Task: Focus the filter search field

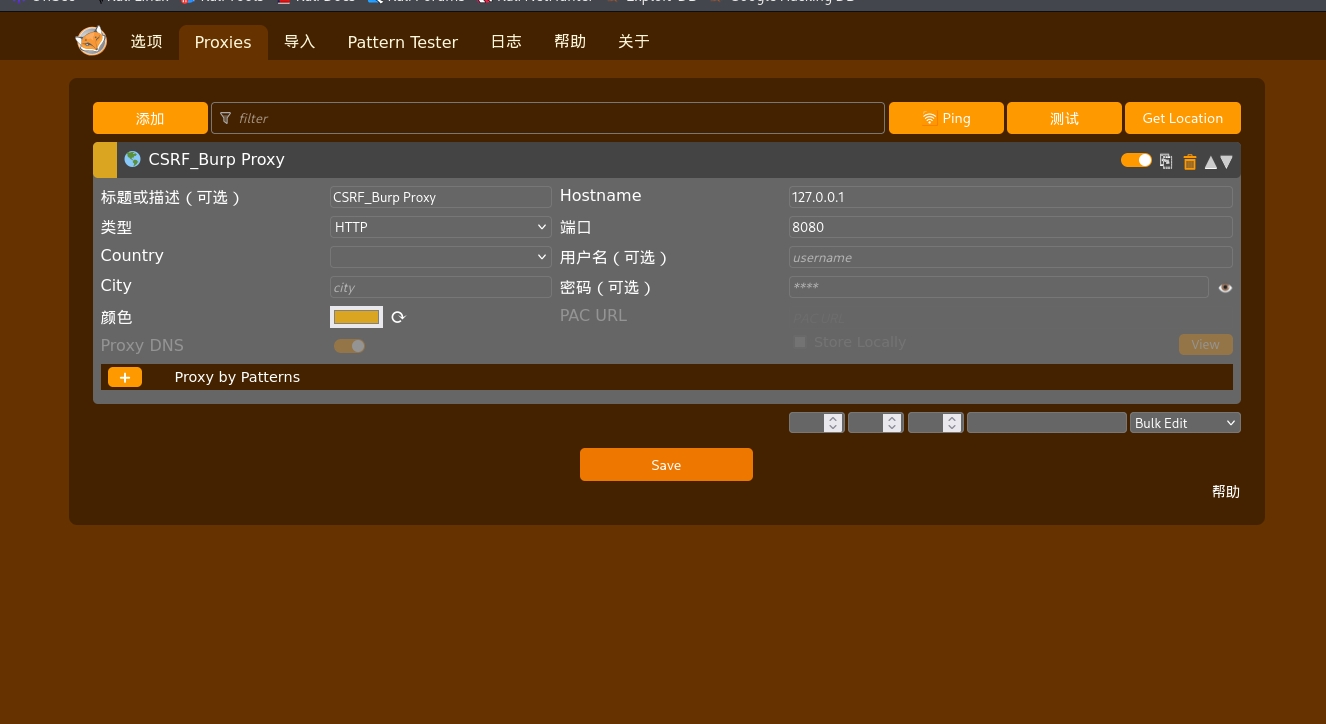Action: pyautogui.click(x=548, y=118)
